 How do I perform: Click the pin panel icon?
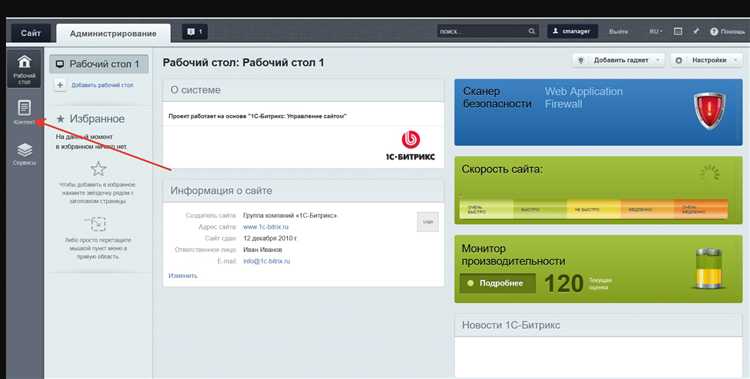tap(696, 31)
